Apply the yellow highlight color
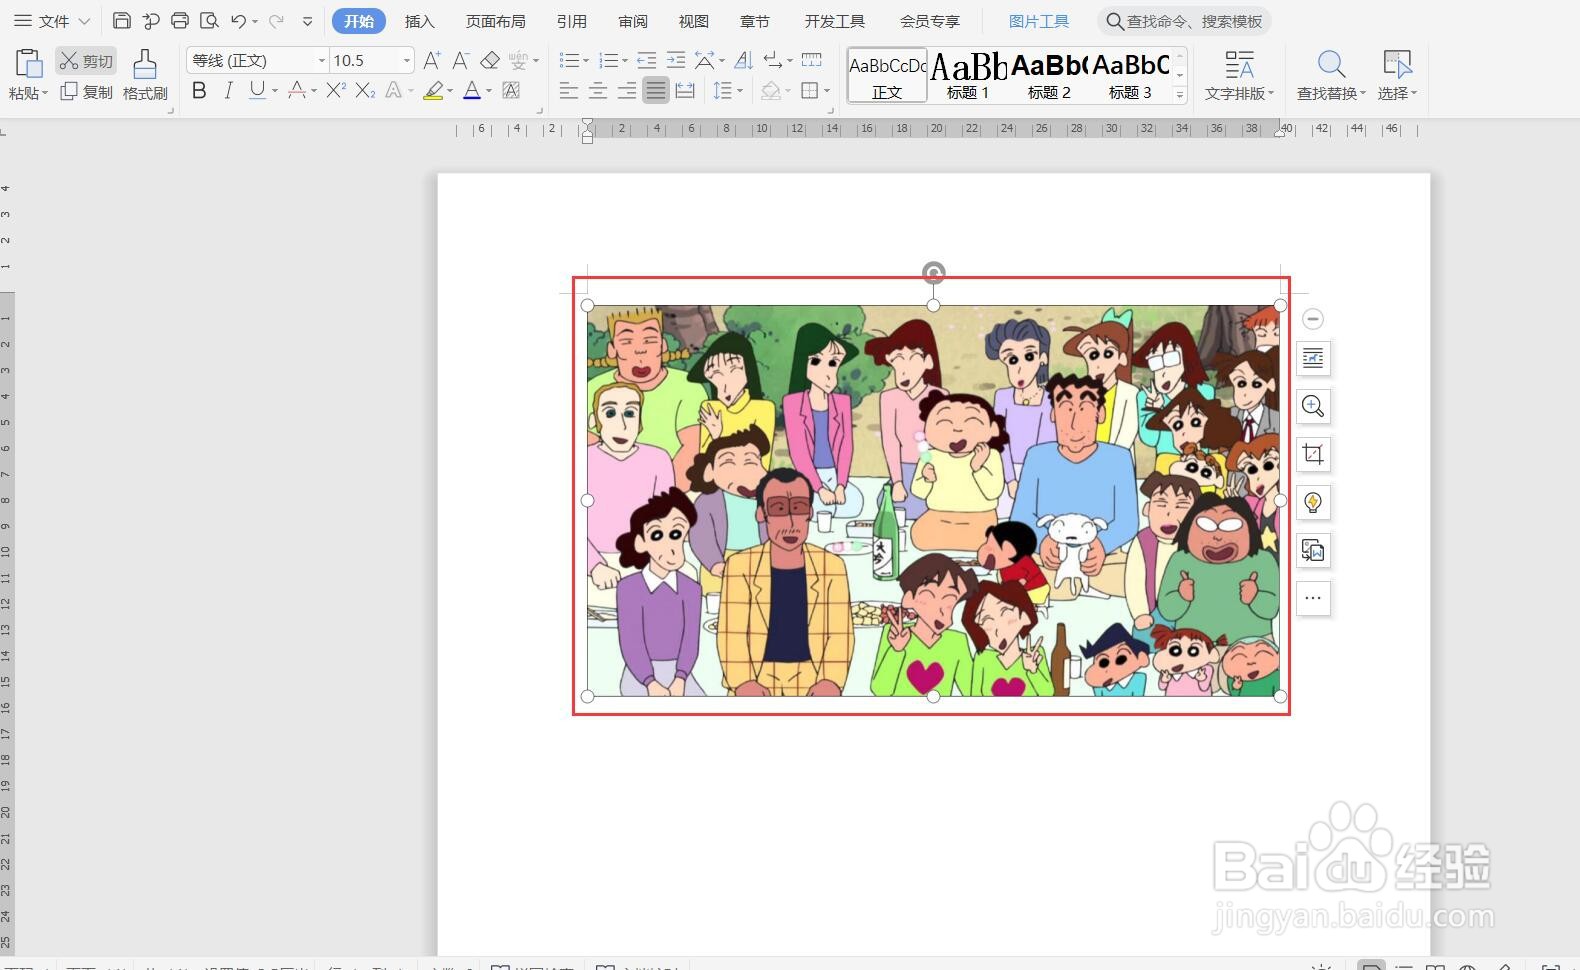This screenshot has width=1580, height=970. click(433, 91)
